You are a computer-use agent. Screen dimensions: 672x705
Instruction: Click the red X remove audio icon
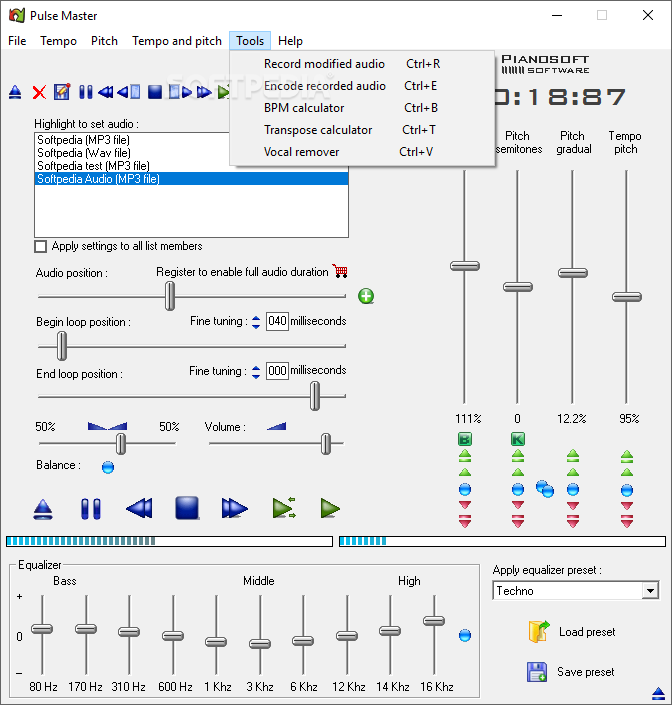(39, 92)
